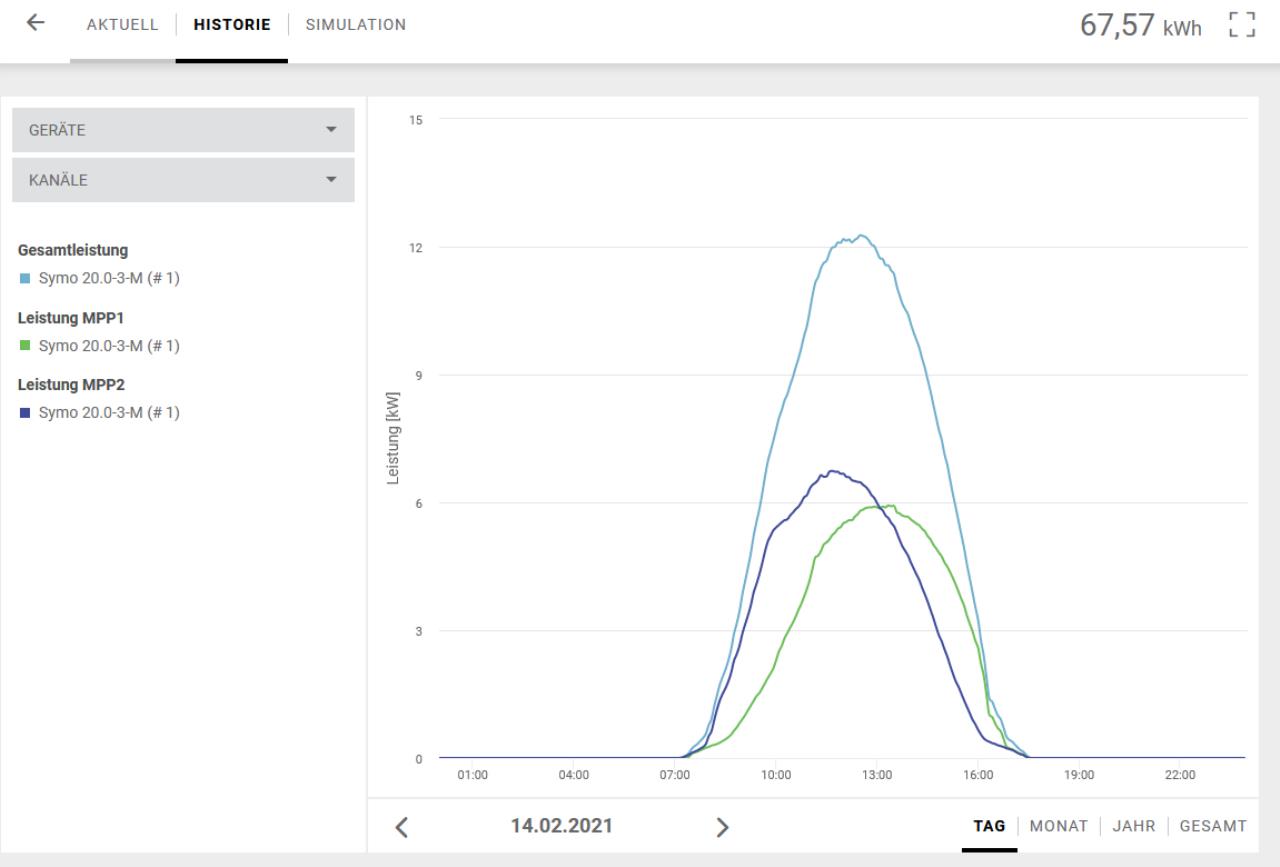This screenshot has height=867, width=1280.
Task: Go to previous day with left chevron
Action: (x=402, y=827)
